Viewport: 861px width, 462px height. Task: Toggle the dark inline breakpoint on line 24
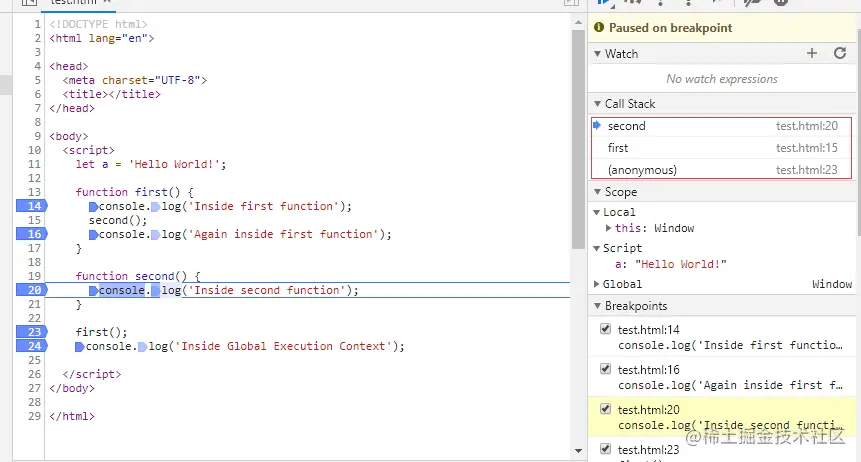tap(80, 347)
